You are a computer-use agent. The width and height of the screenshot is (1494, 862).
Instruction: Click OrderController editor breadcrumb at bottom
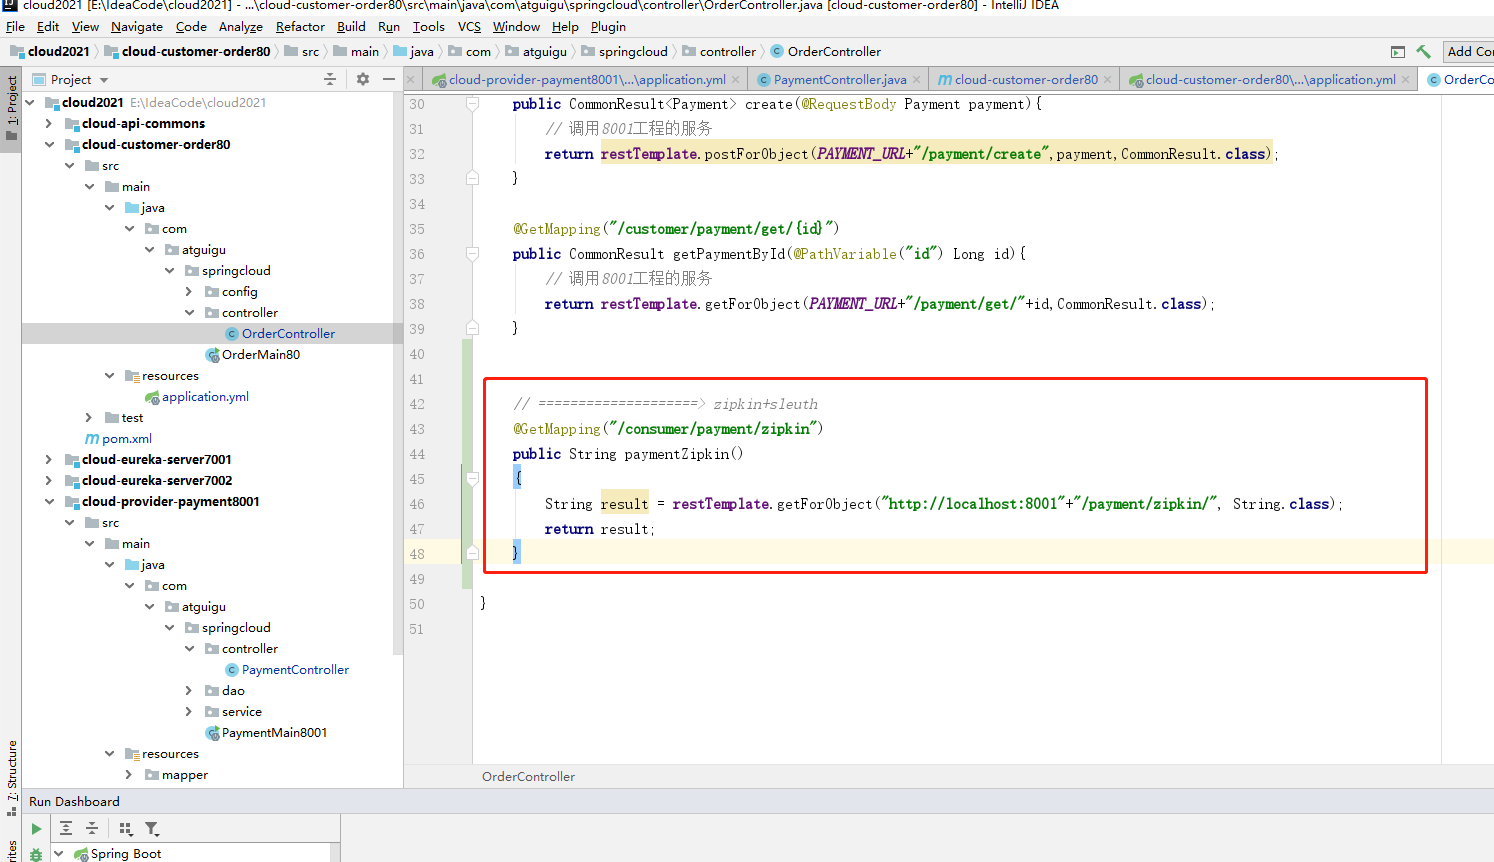click(528, 776)
